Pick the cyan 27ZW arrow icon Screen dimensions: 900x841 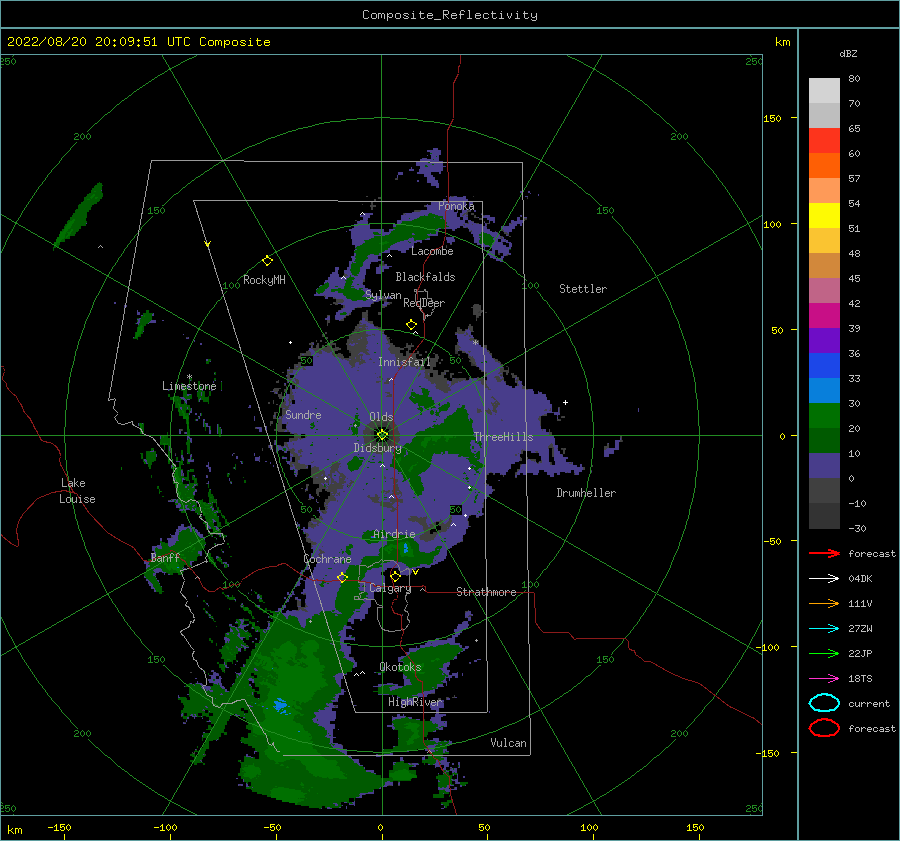824,629
